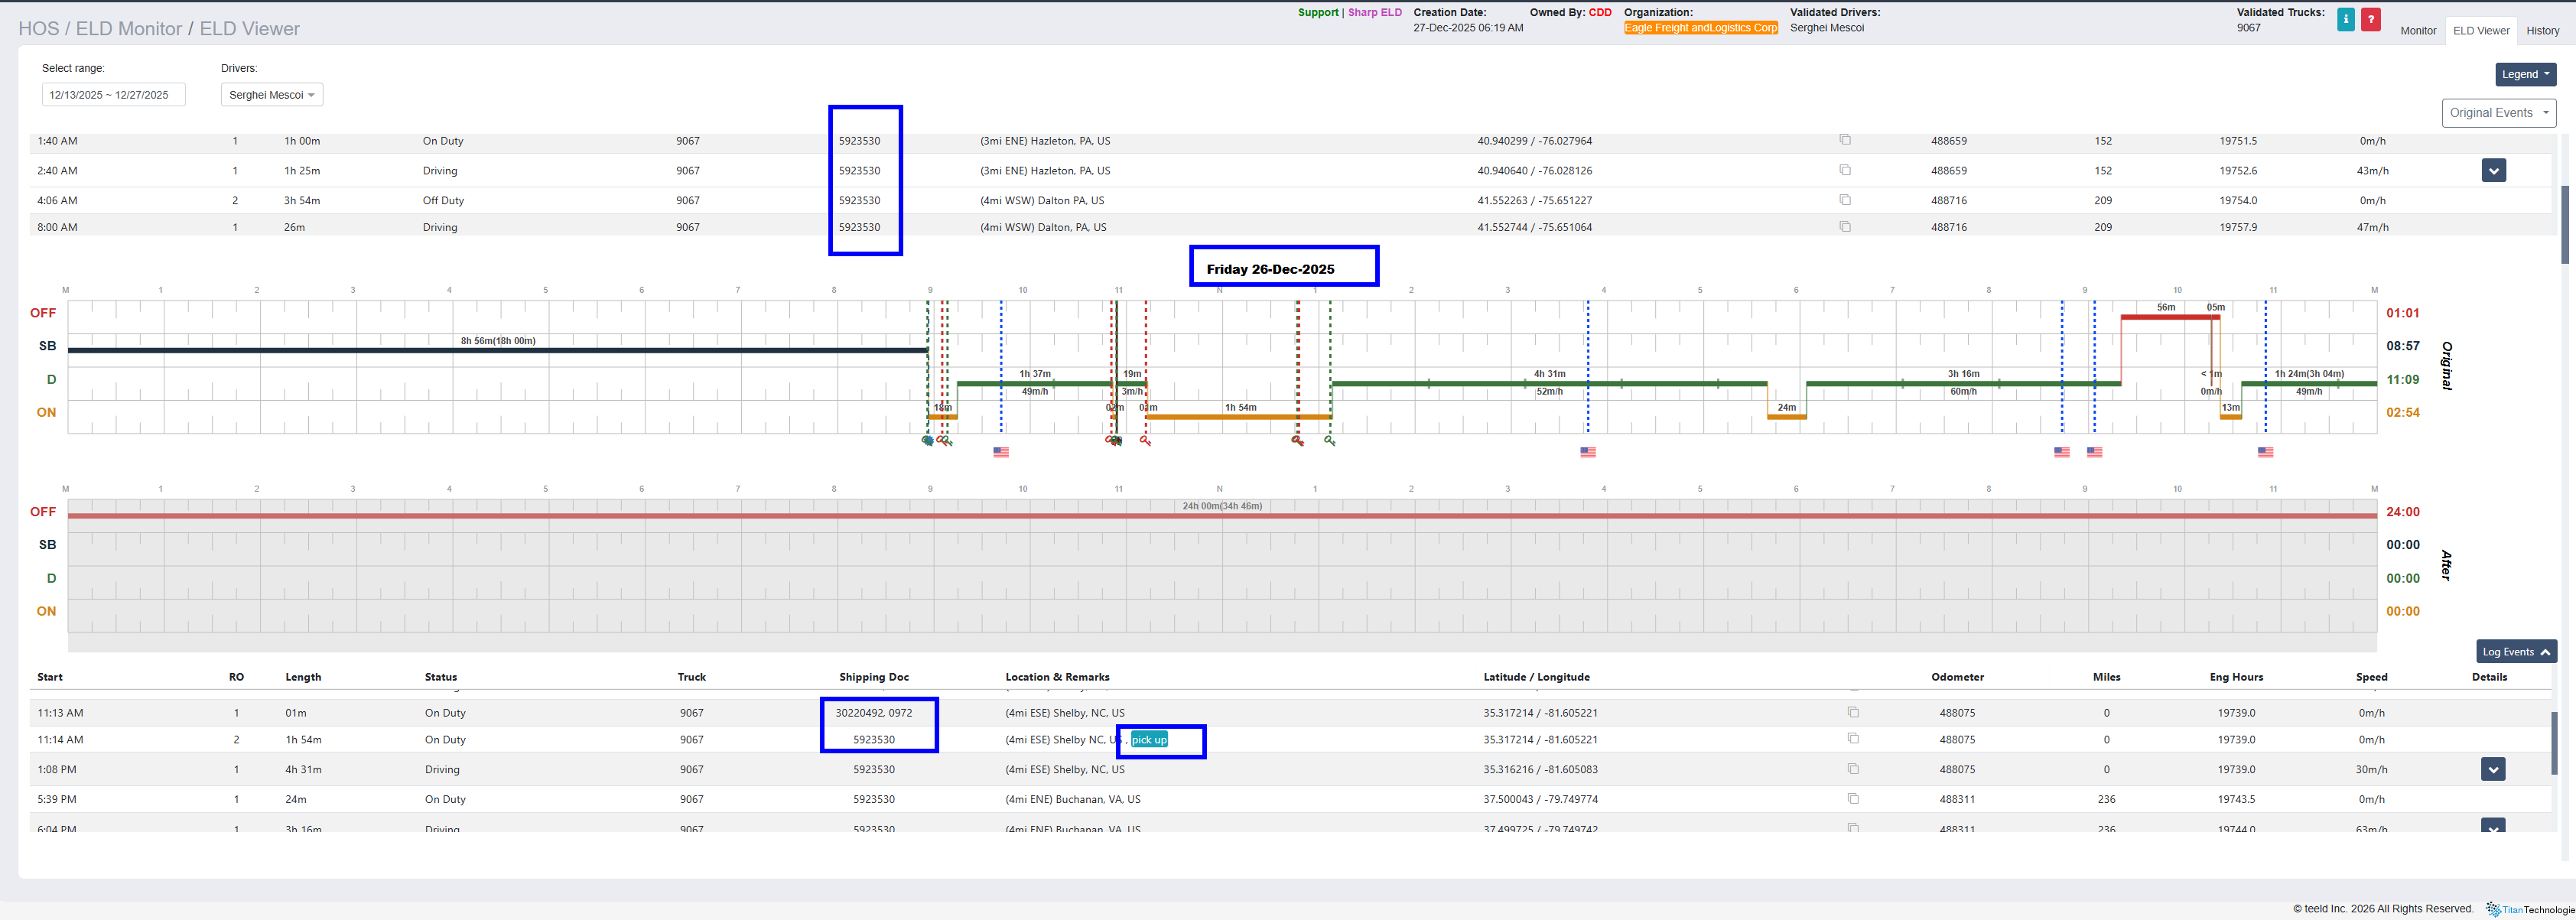Click the red 56m off-duty segment on the graph
Image resolution: width=2576 pixels, height=920 pixels.
click(x=2165, y=317)
